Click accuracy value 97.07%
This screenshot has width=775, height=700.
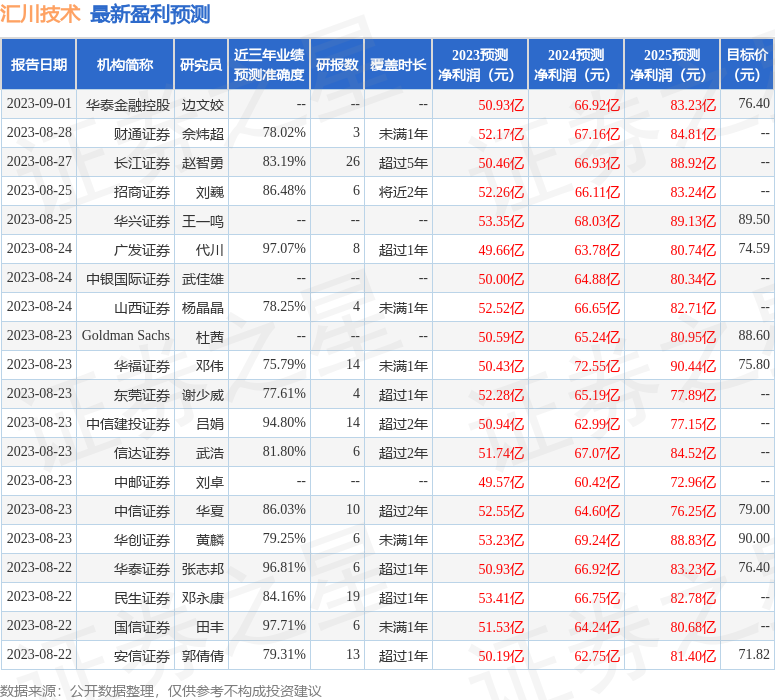pyautogui.click(x=284, y=248)
